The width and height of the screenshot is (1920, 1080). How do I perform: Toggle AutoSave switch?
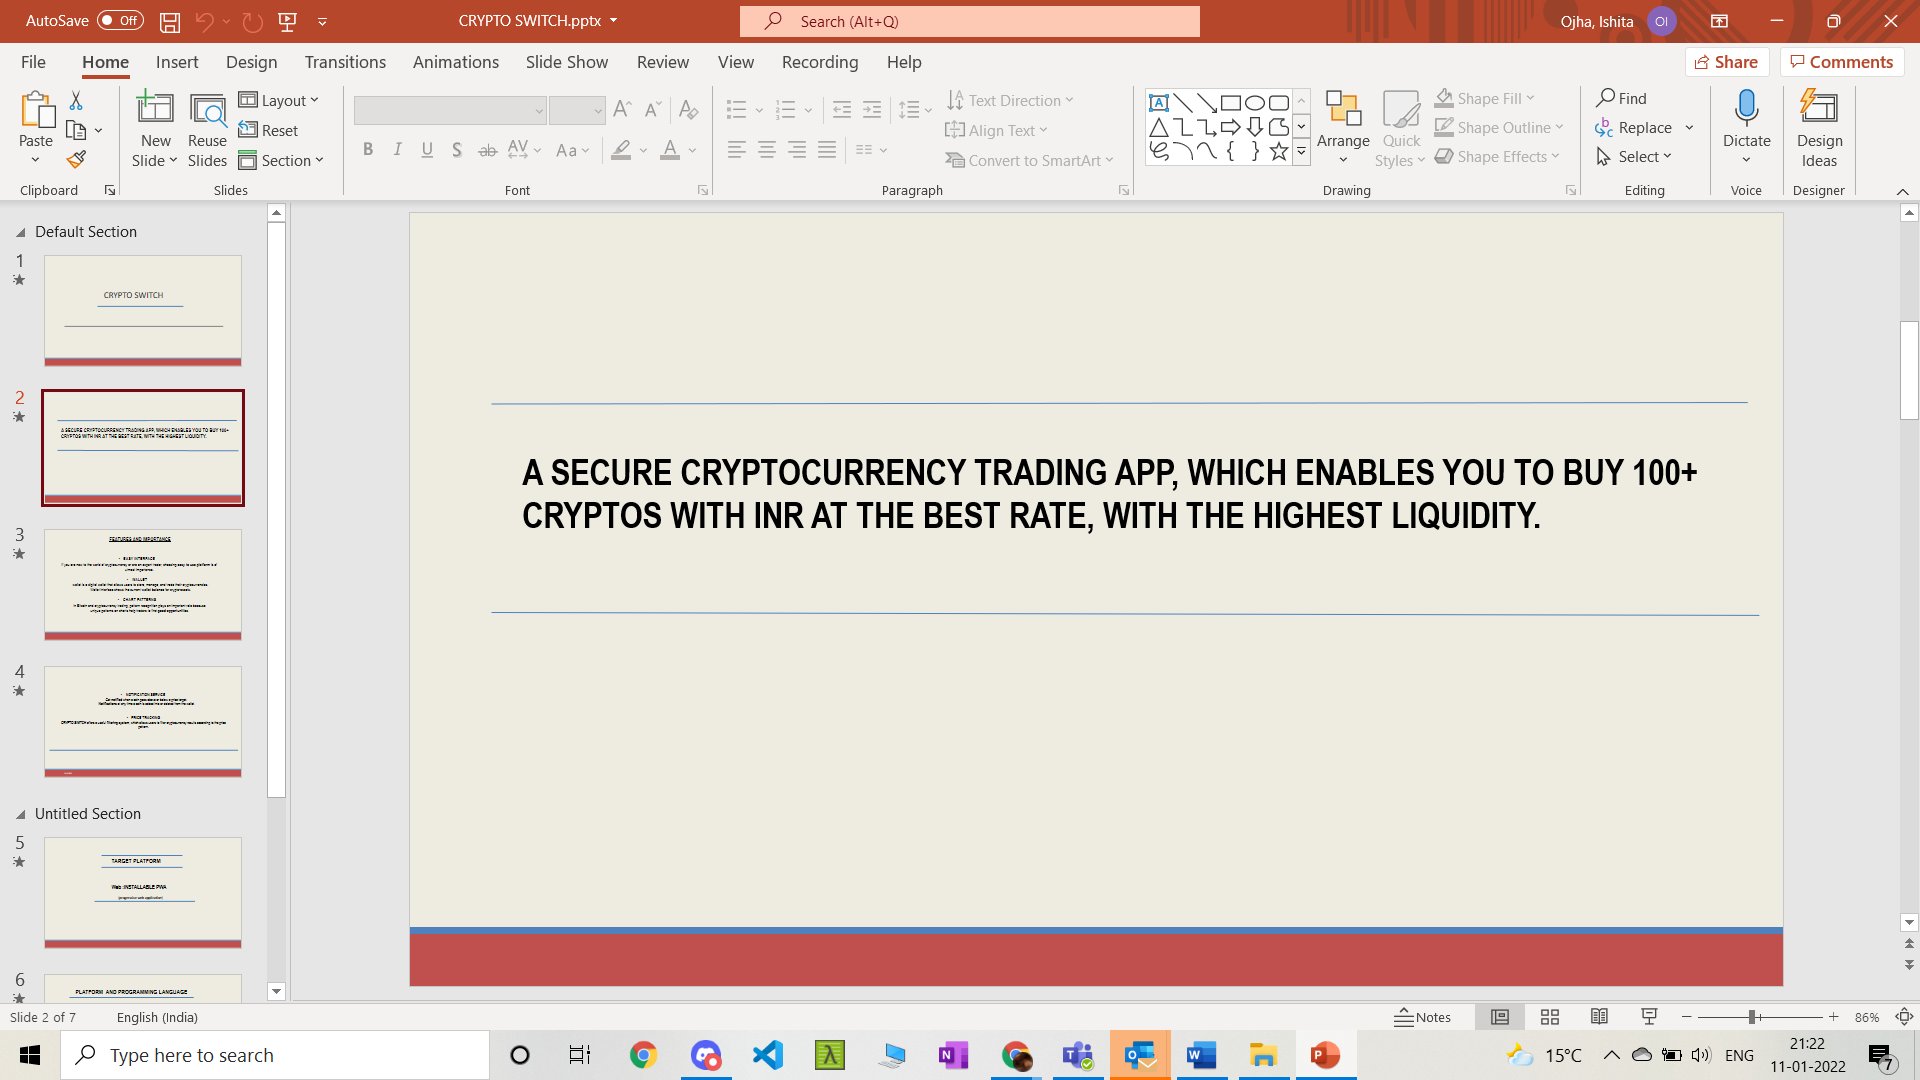coord(120,21)
